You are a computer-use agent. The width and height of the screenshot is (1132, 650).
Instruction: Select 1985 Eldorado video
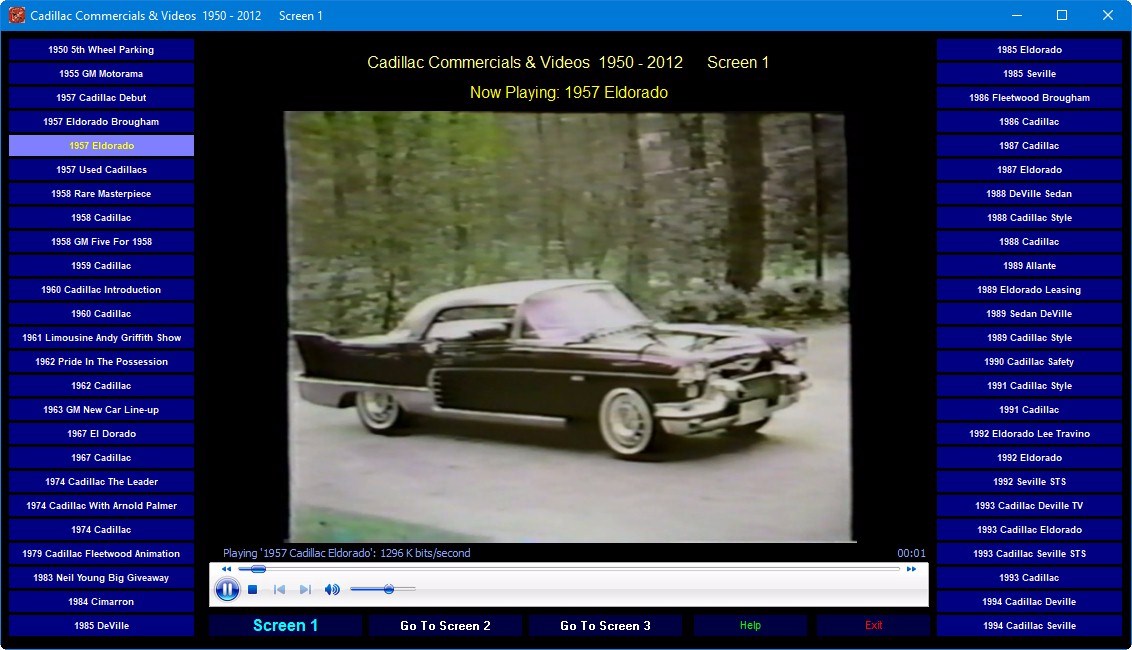[x=1029, y=50]
